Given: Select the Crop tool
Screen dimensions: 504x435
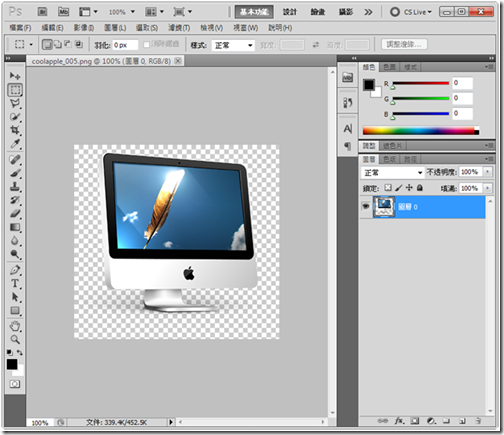Looking at the screenshot, I should 15,130.
